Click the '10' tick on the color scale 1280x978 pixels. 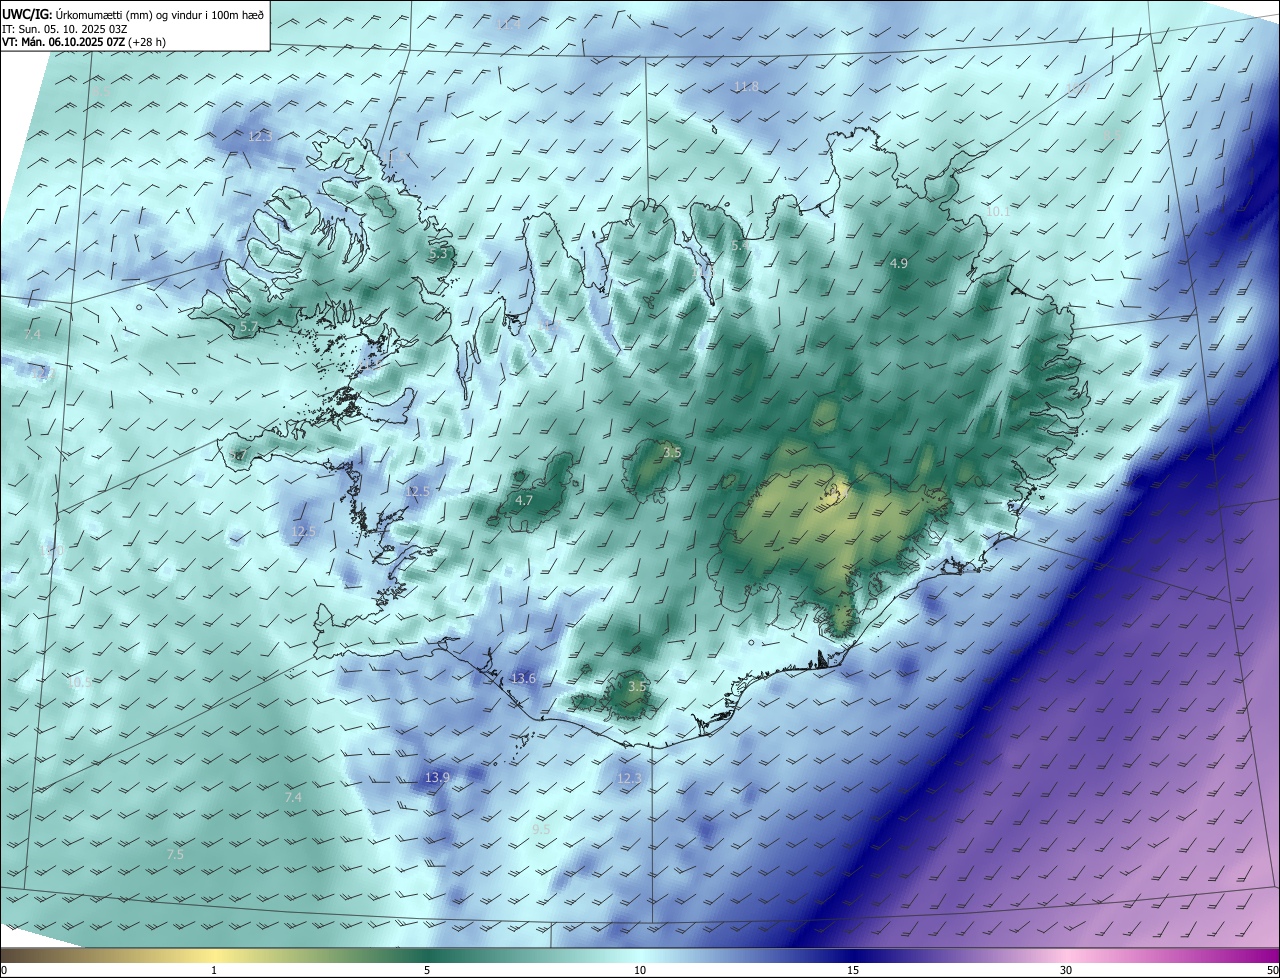tap(640, 970)
